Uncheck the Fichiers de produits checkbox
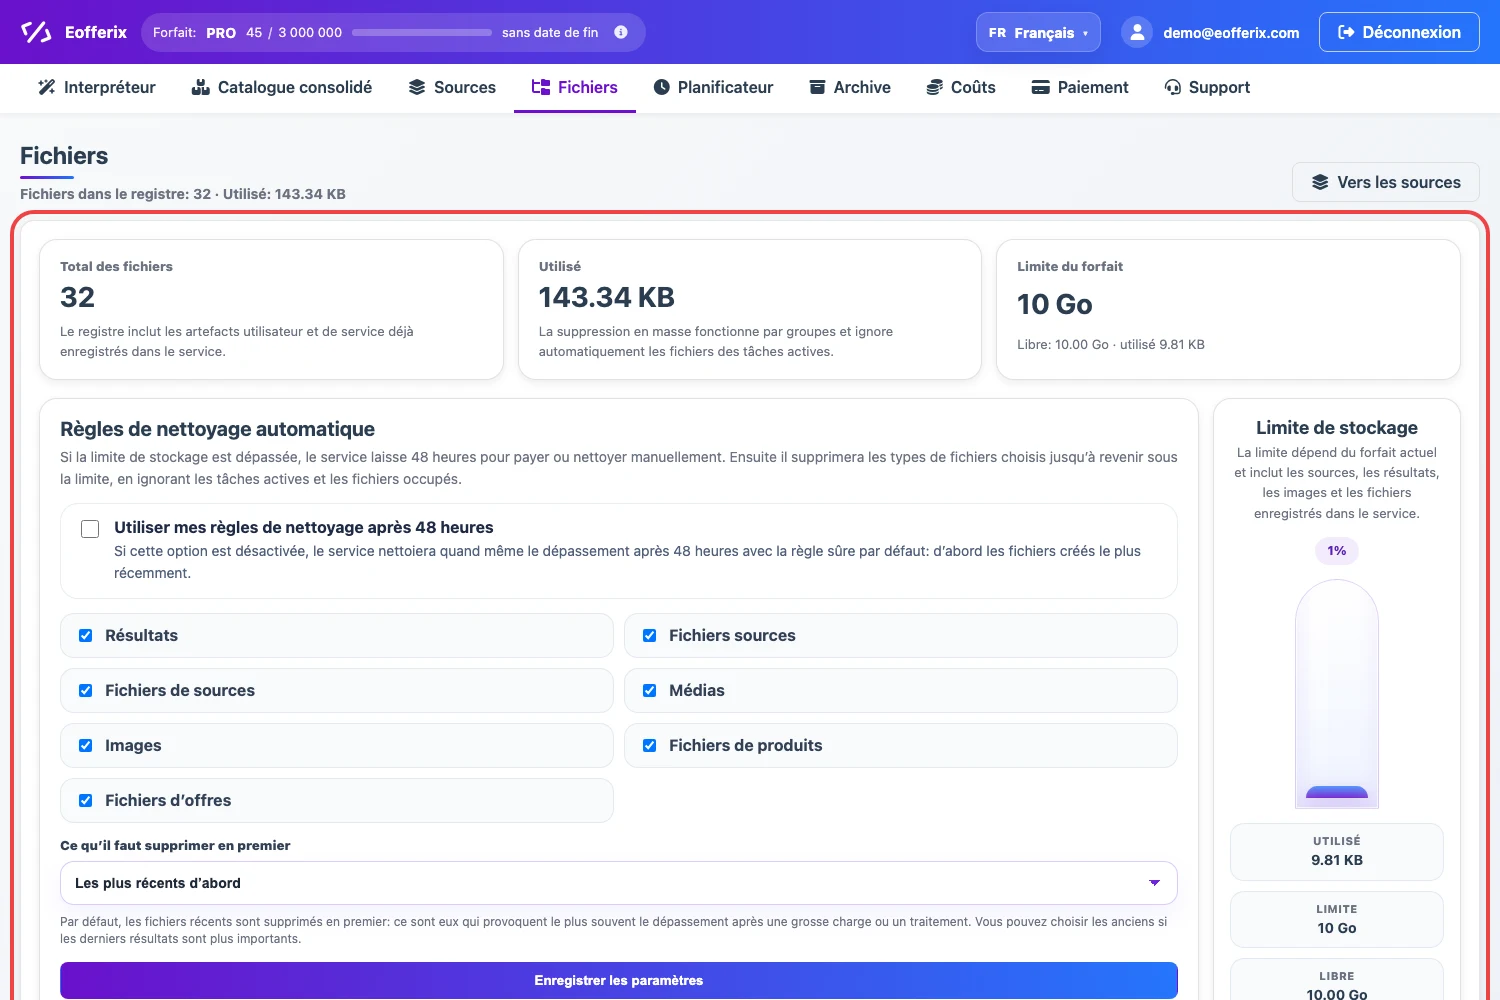Screen dimensions: 1500x1000 pos(650,746)
